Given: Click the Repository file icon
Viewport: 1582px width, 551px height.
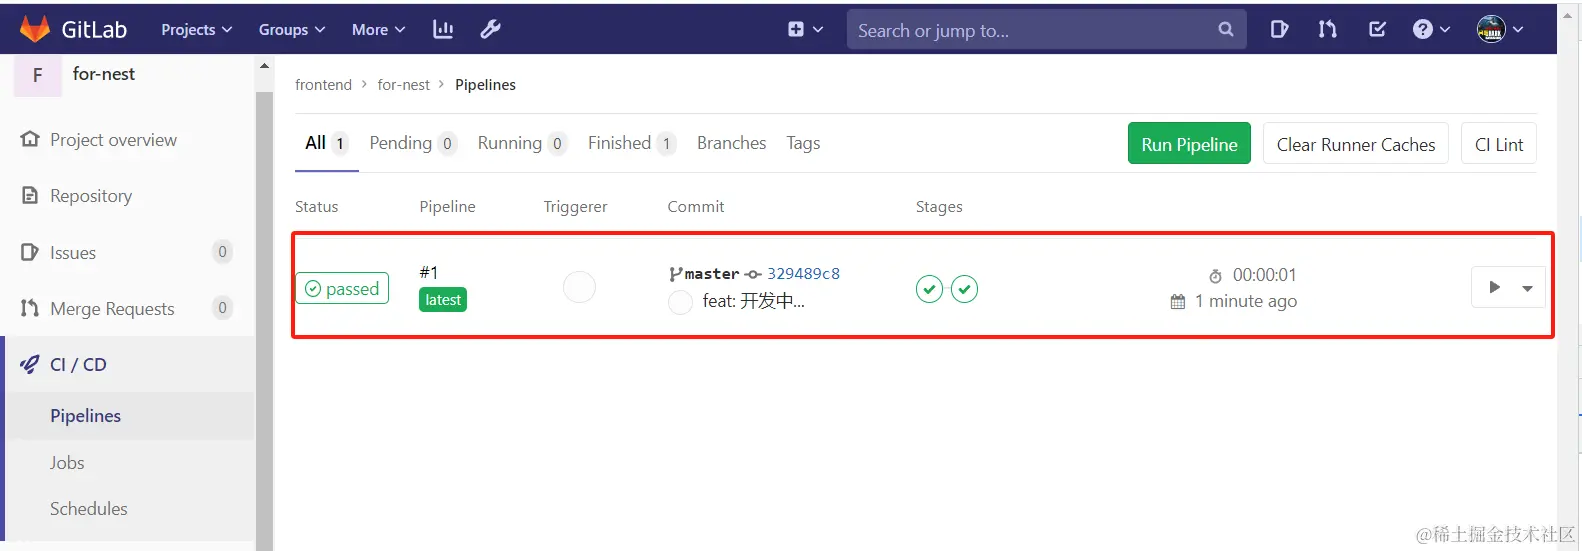Looking at the screenshot, I should pyautogui.click(x=30, y=195).
